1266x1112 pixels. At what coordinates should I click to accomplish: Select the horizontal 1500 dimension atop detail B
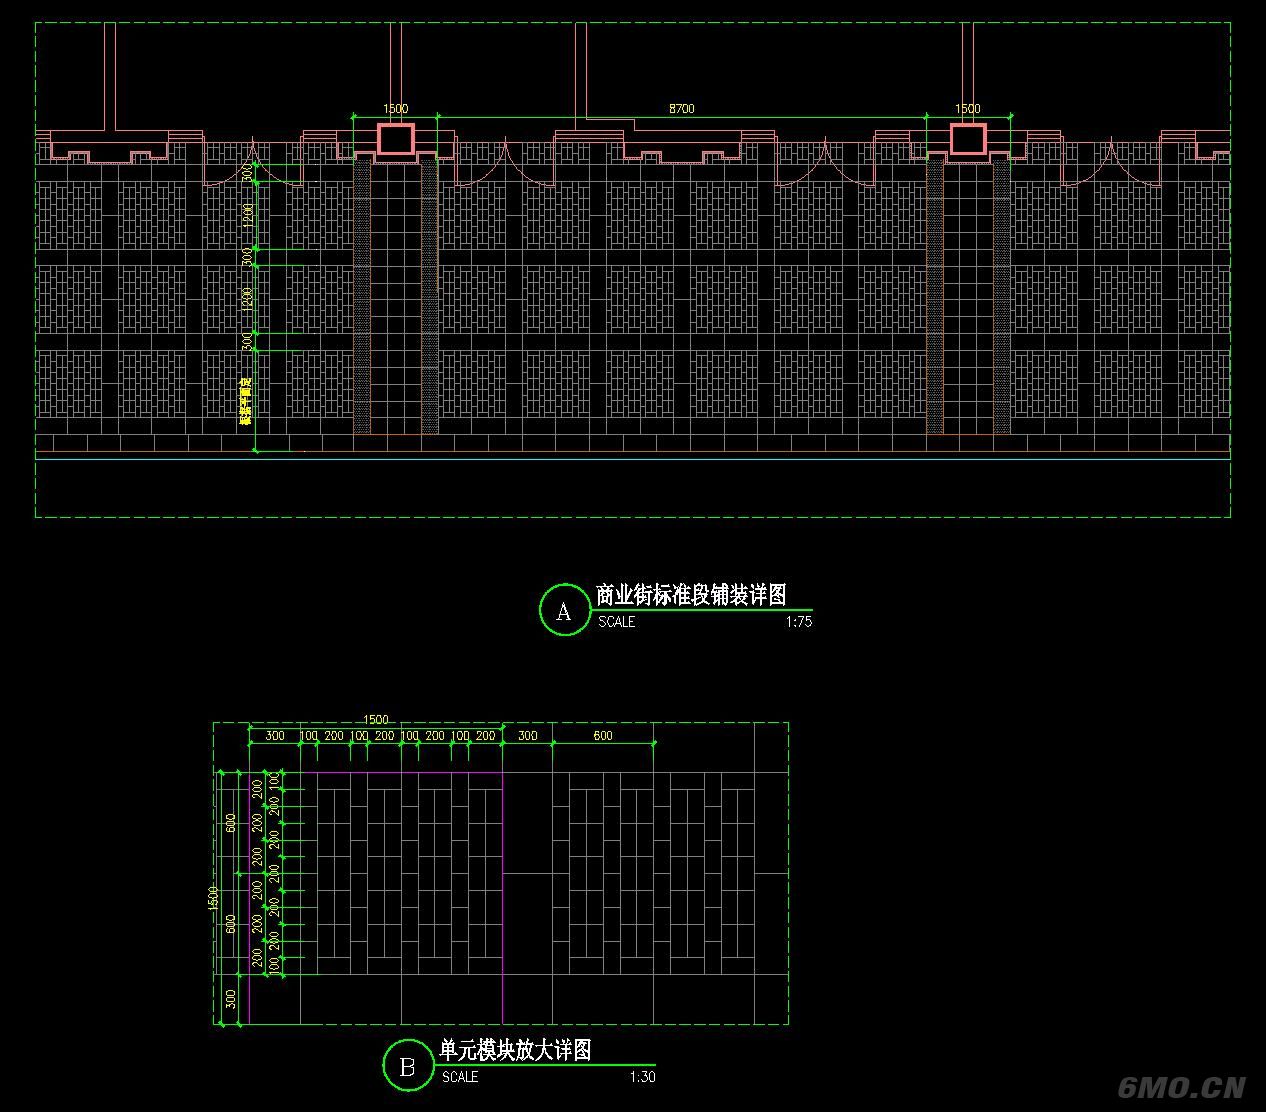click(376, 720)
